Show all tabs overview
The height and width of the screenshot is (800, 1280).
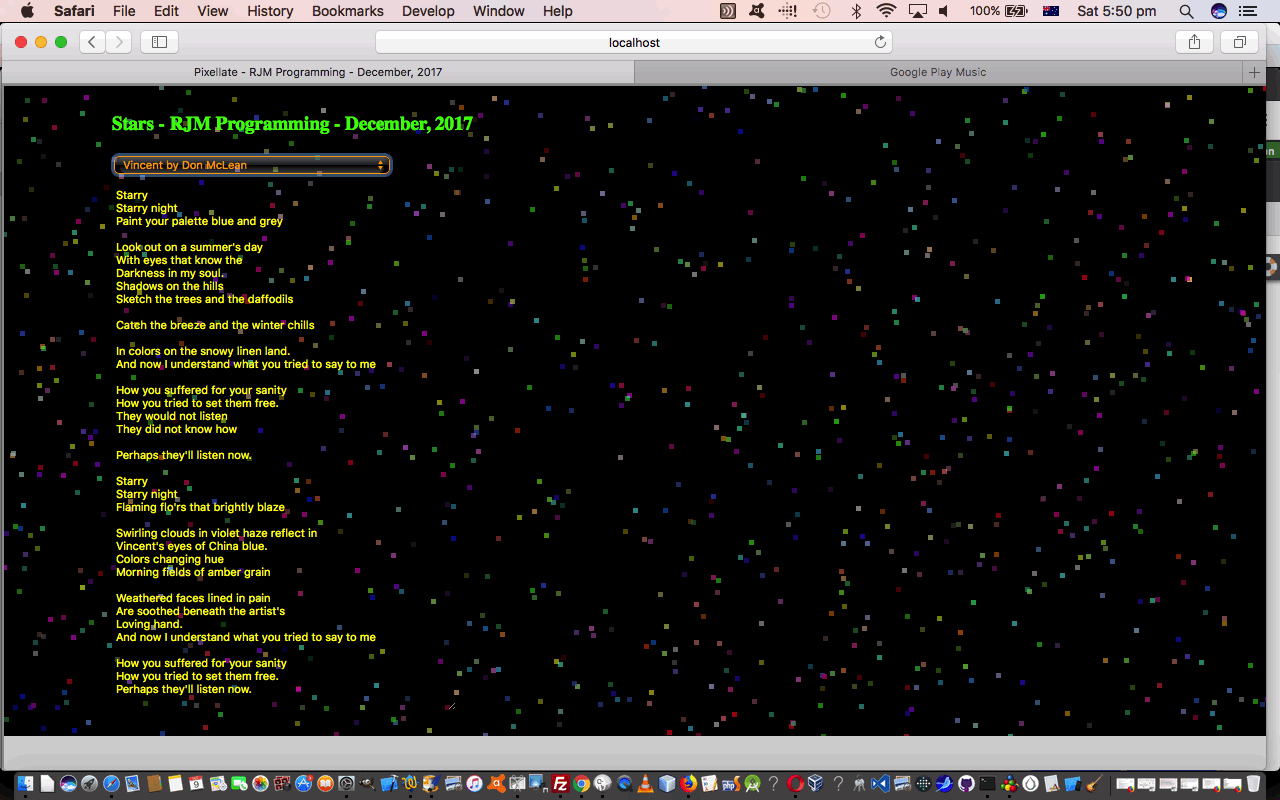coord(1240,42)
